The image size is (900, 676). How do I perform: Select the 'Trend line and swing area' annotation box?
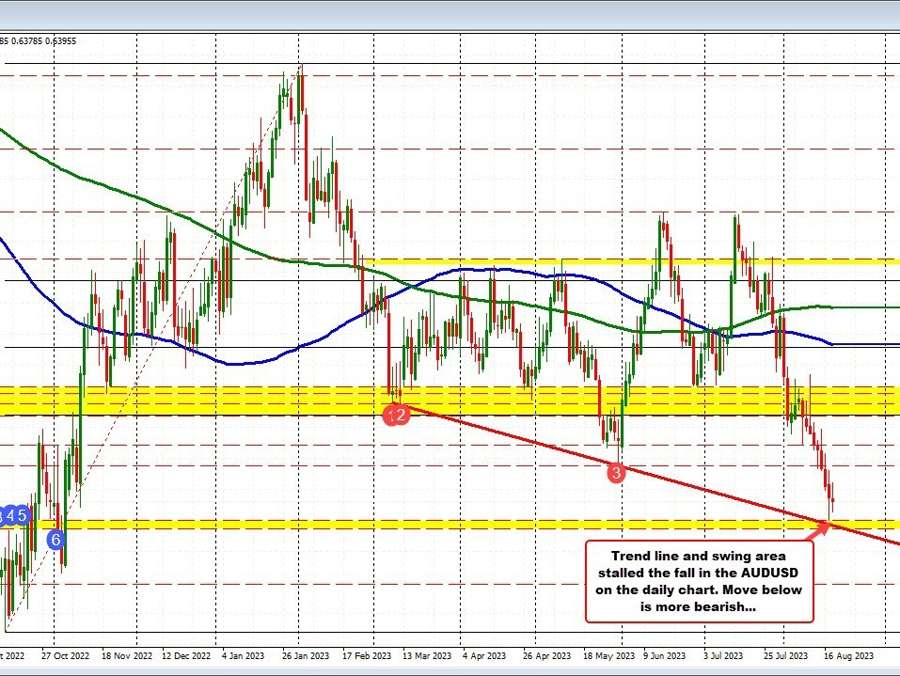click(700, 580)
